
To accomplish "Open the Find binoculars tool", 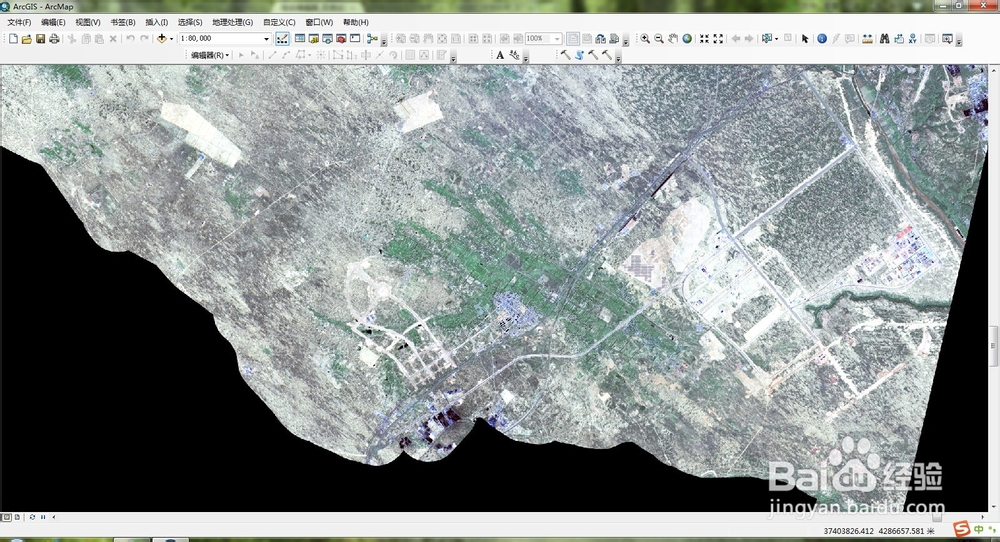I will pos(885,39).
